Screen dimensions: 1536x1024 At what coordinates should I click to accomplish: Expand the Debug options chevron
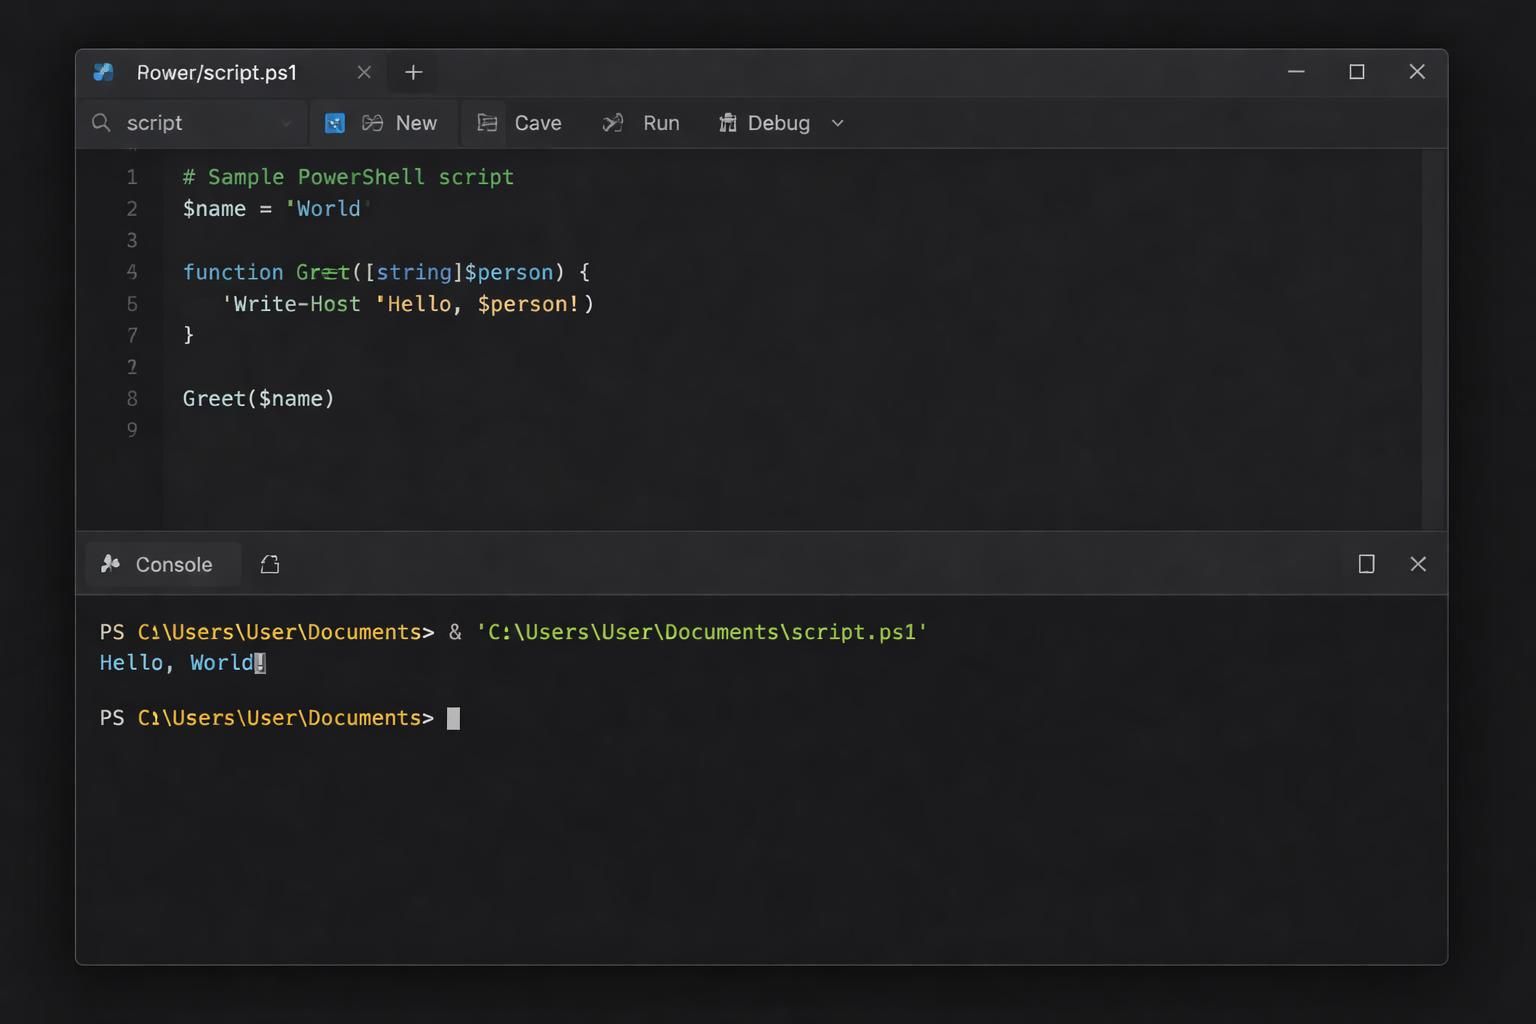pos(838,123)
